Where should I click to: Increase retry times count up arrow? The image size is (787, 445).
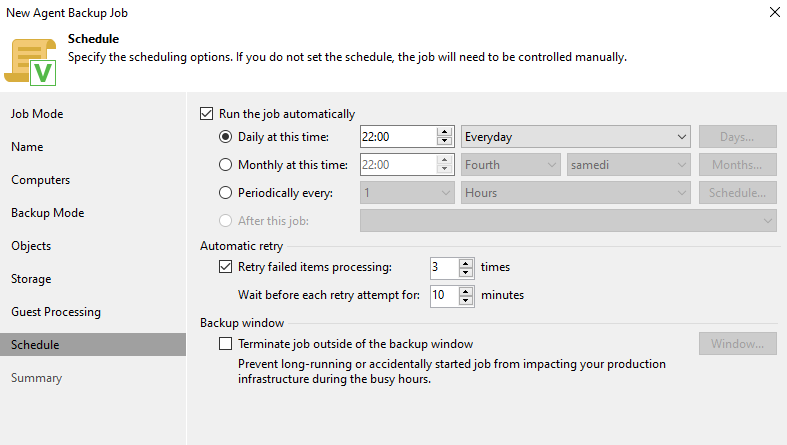466,262
